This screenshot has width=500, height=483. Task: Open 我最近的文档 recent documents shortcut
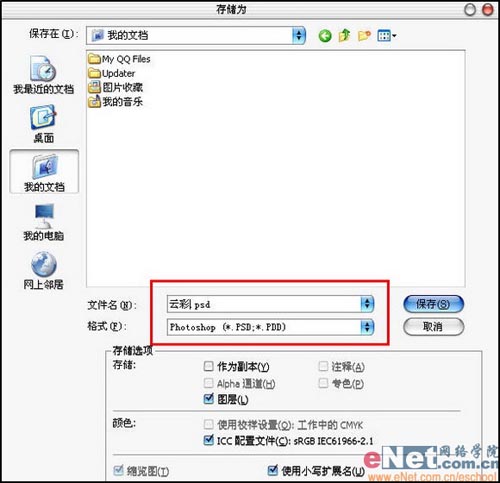(x=43, y=75)
